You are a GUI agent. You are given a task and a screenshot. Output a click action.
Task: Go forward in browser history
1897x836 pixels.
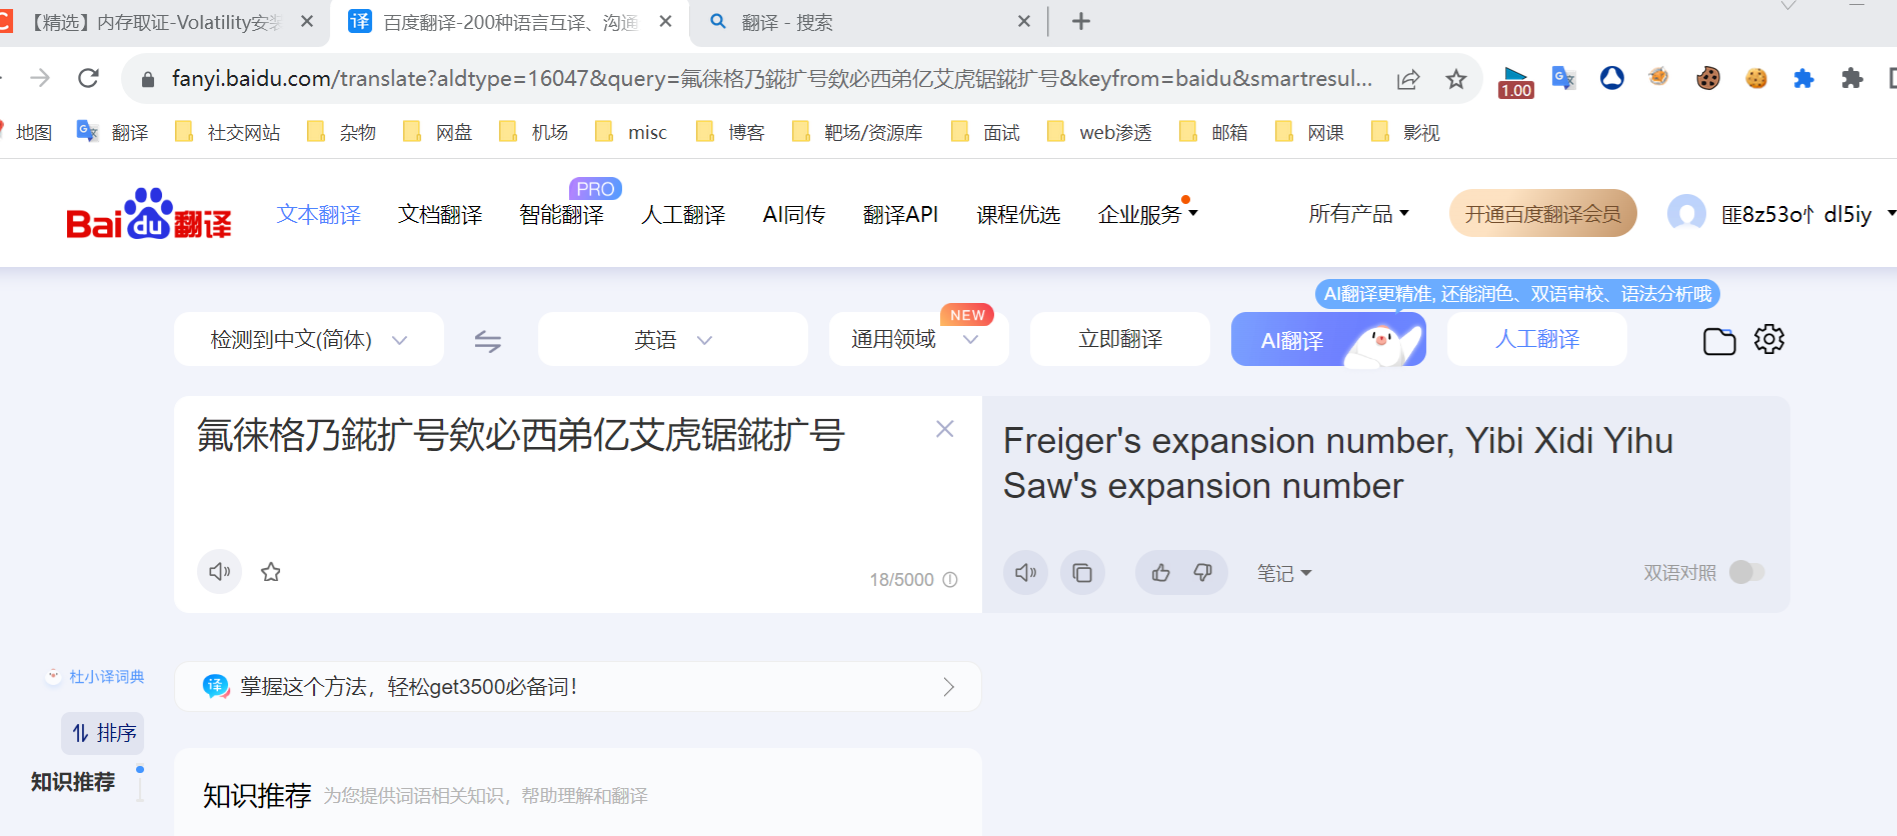[x=40, y=78]
